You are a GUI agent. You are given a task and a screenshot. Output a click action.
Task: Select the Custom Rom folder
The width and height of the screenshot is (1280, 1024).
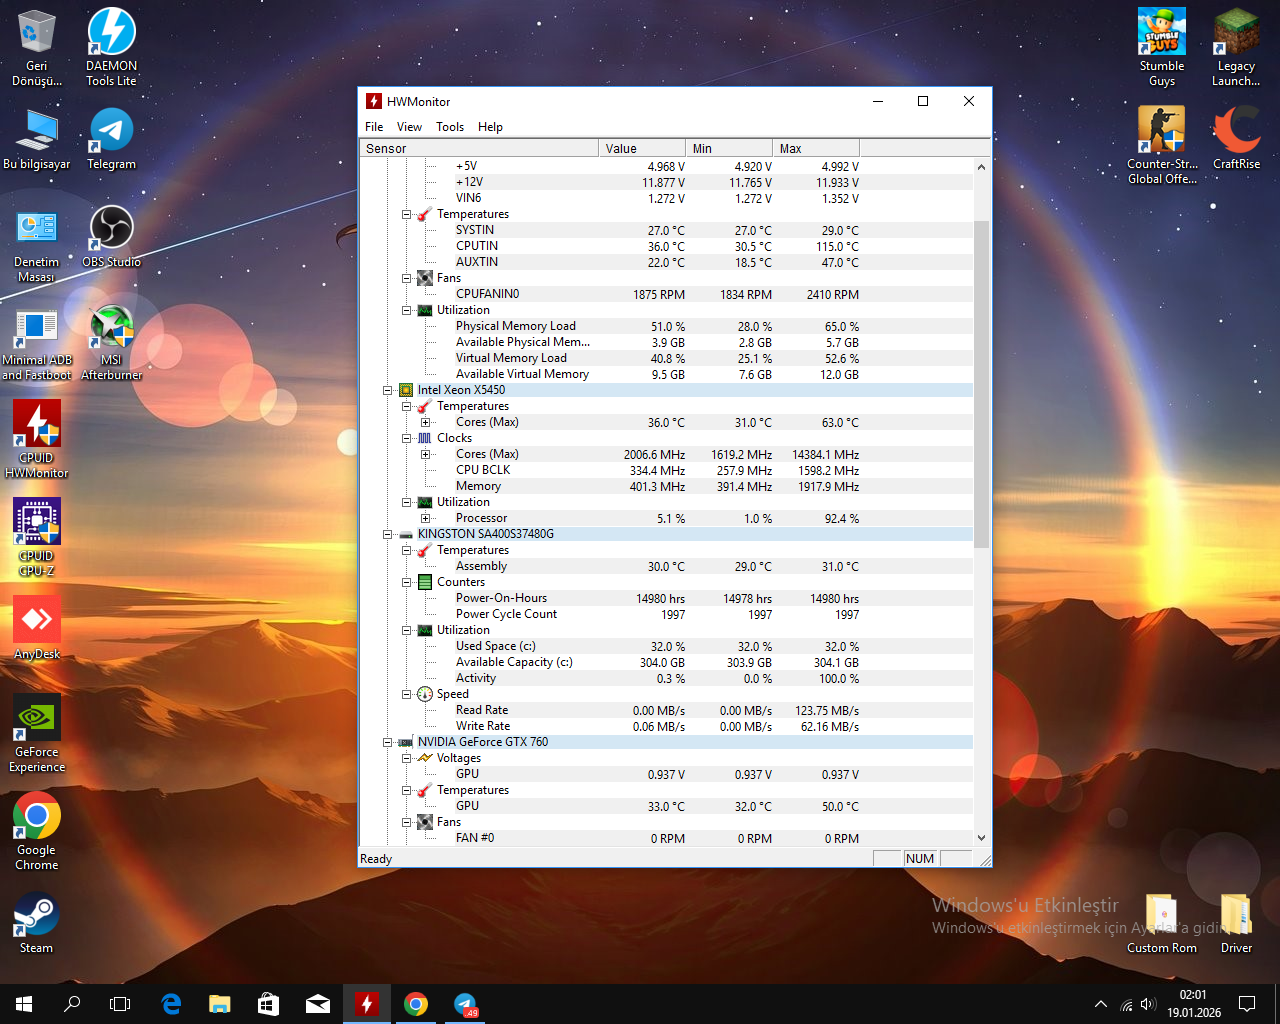pos(1161,922)
